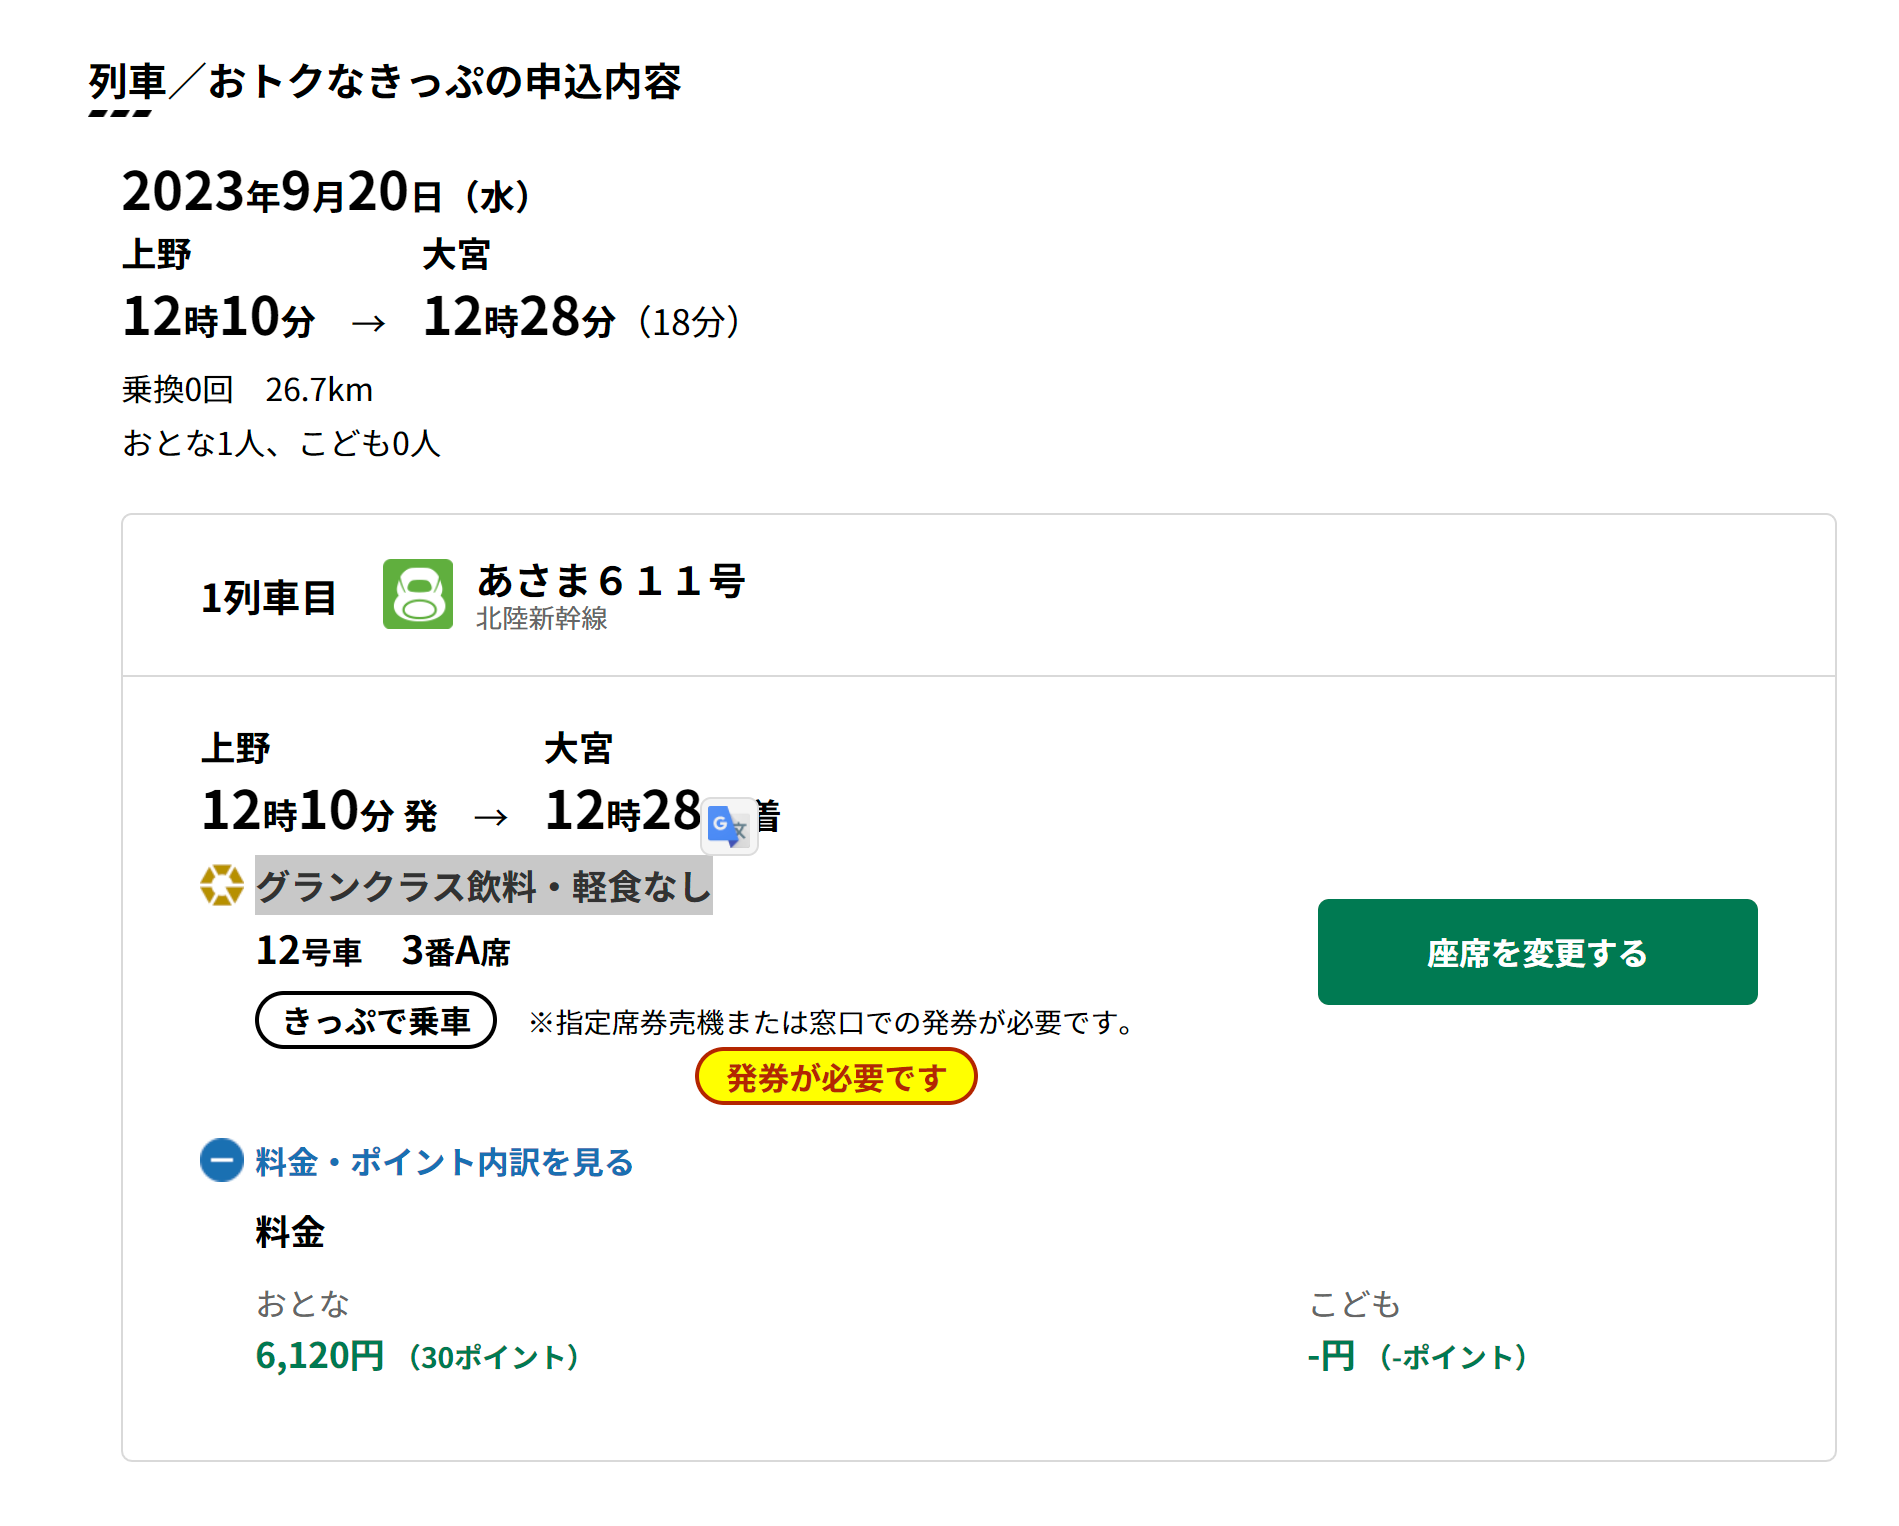The image size is (1899, 1526).
Task: Open the Google Translate popup icon
Action: pyautogui.click(x=728, y=826)
